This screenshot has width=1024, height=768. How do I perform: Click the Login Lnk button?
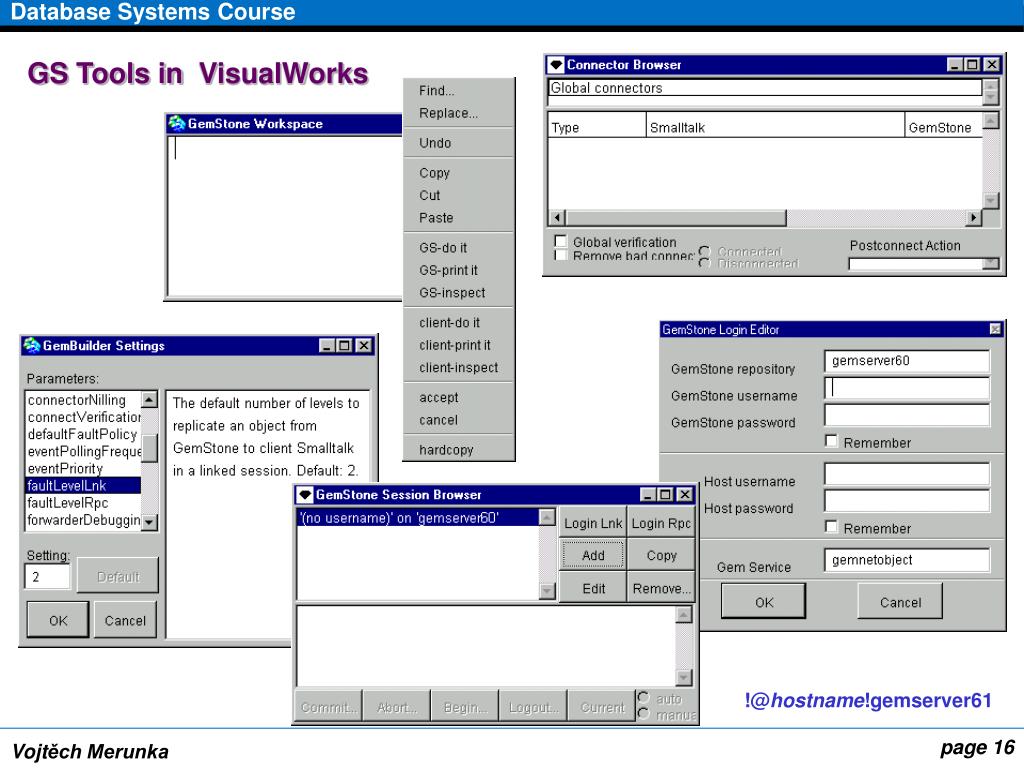(x=593, y=523)
